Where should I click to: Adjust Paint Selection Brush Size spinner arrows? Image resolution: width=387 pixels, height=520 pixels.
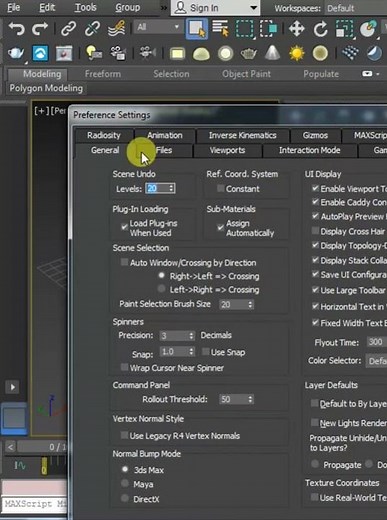(x=250, y=304)
